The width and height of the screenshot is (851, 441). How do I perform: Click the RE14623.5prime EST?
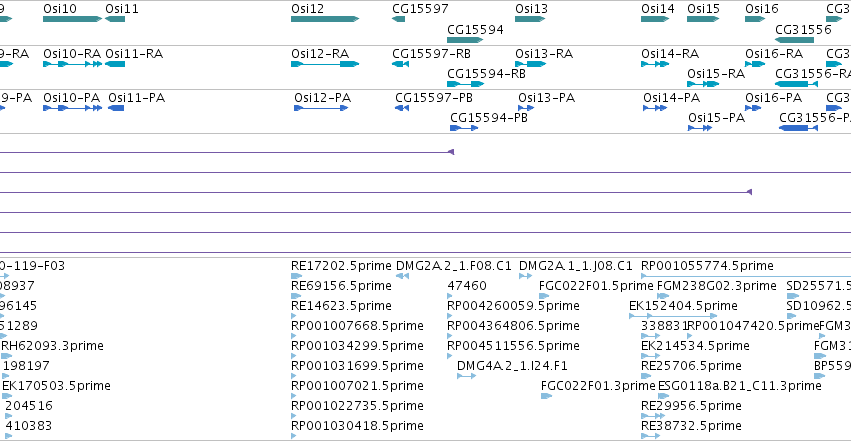point(295,316)
